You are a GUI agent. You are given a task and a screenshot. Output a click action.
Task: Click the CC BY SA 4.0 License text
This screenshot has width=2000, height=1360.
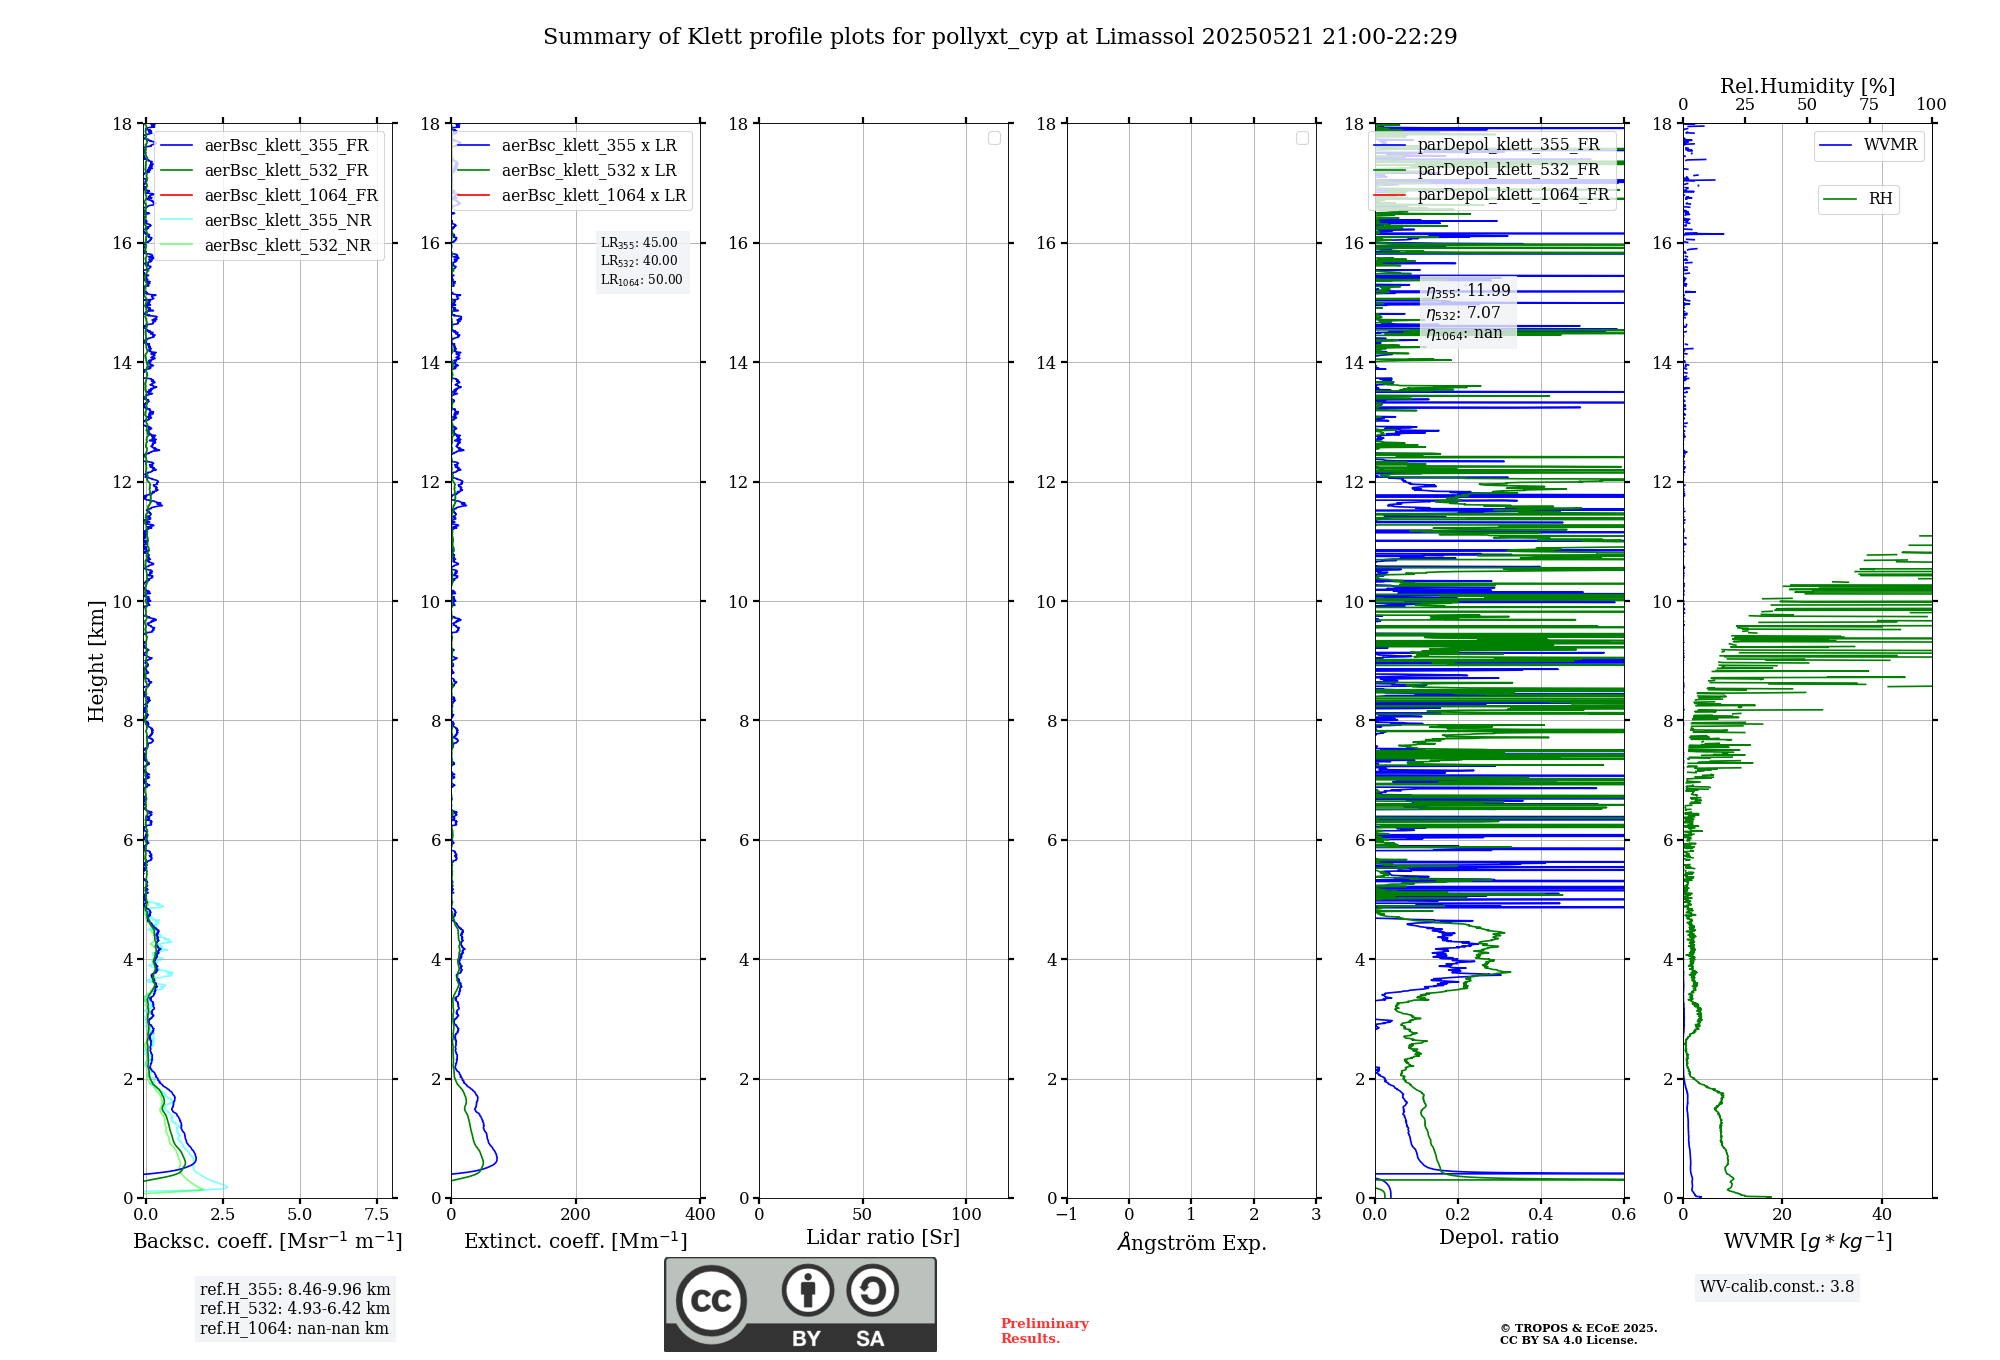tap(1569, 1340)
